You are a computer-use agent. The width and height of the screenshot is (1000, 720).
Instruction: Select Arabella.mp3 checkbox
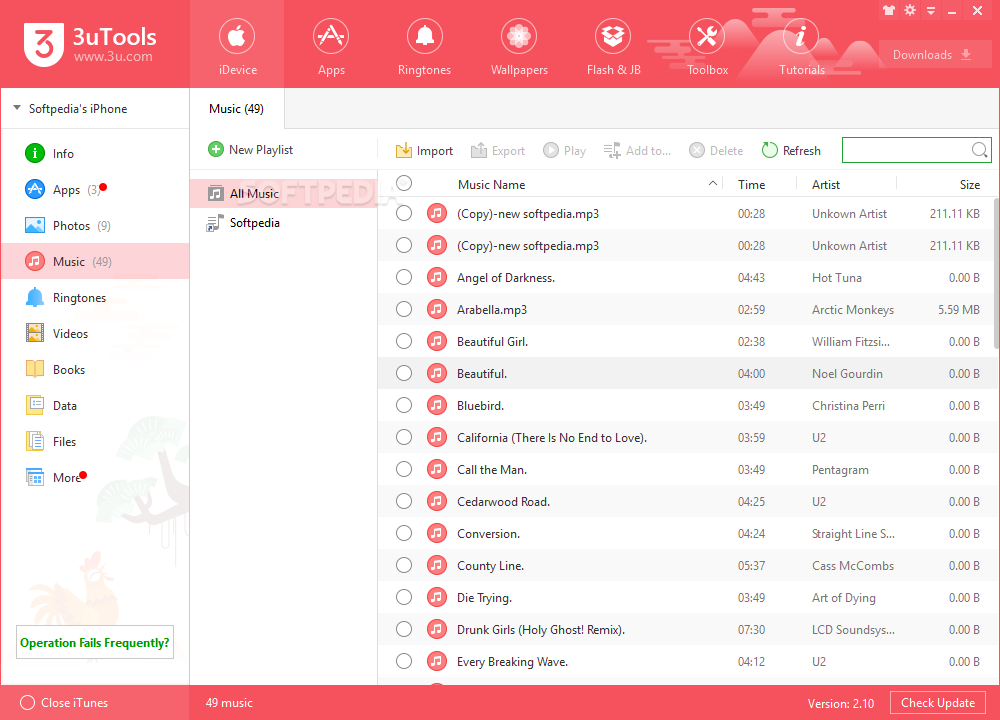(x=404, y=309)
